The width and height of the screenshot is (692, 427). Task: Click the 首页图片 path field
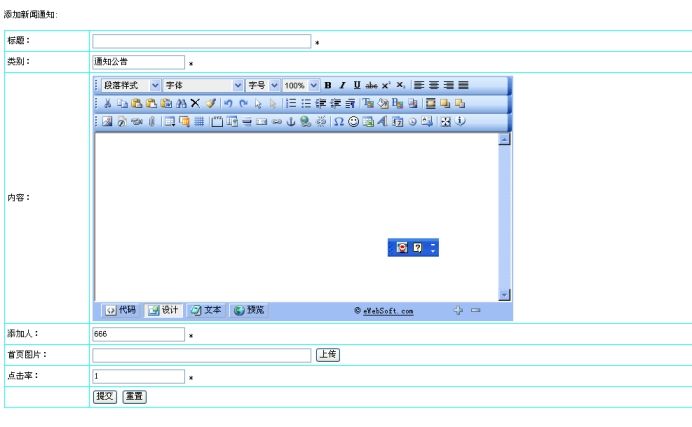click(x=201, y=355)
